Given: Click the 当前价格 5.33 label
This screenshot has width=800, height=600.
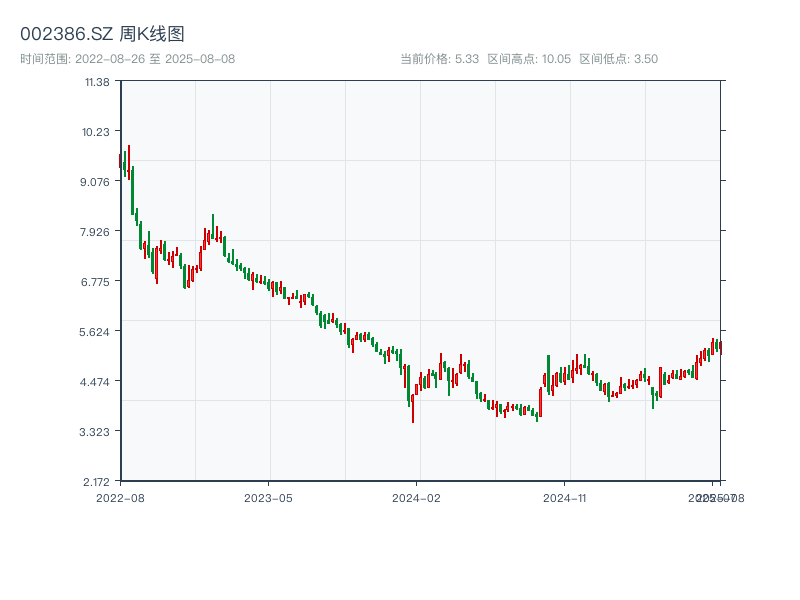Looking at the screenshot, I should (439, 59).
